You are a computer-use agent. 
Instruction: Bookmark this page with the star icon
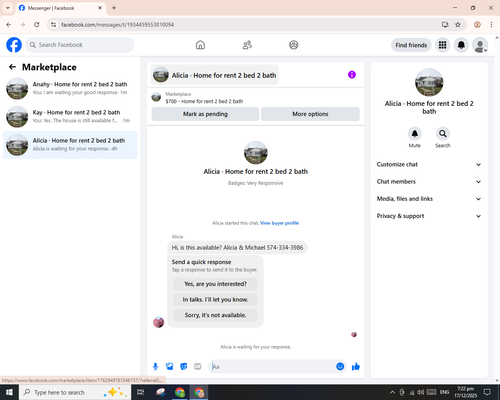458,25
